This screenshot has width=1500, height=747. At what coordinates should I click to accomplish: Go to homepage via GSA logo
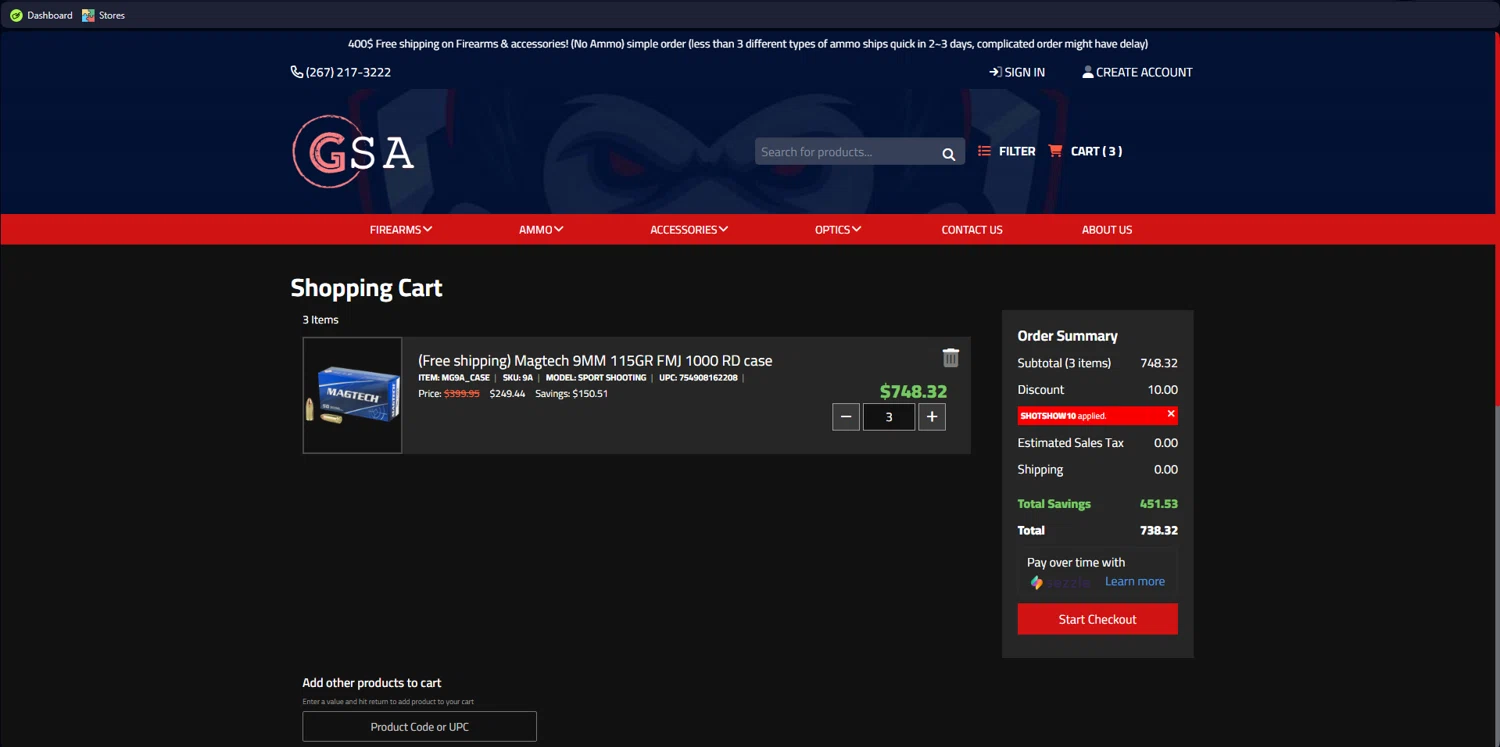tap(353, 152)
